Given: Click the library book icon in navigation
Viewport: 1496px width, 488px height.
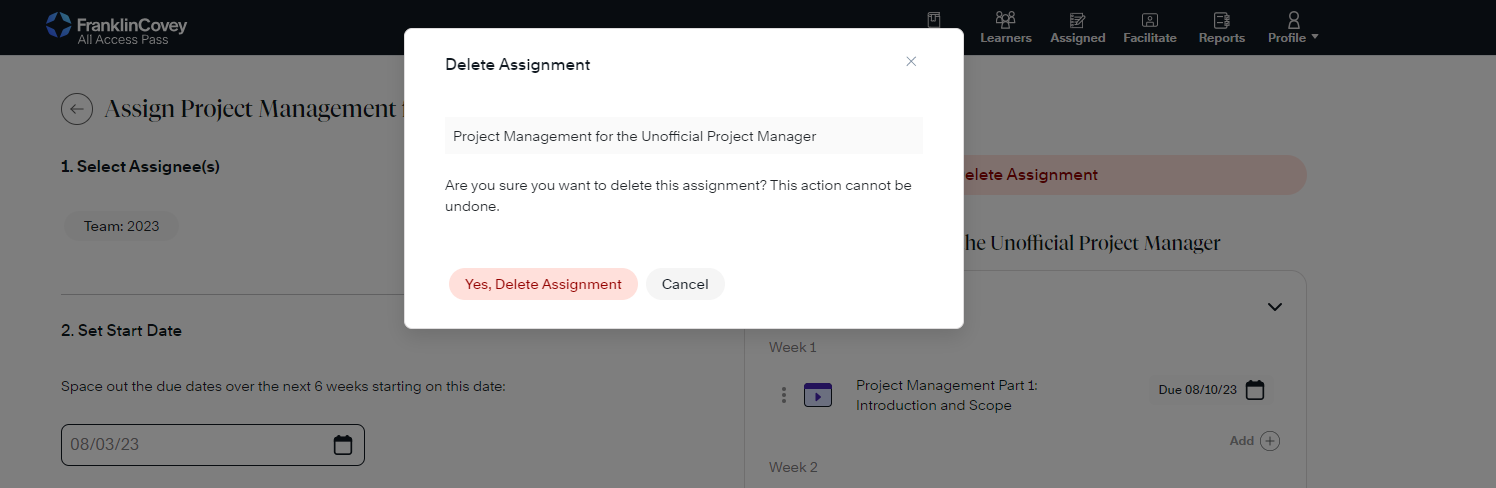Looking at the screenshot, I should click(x=934, y=21).
